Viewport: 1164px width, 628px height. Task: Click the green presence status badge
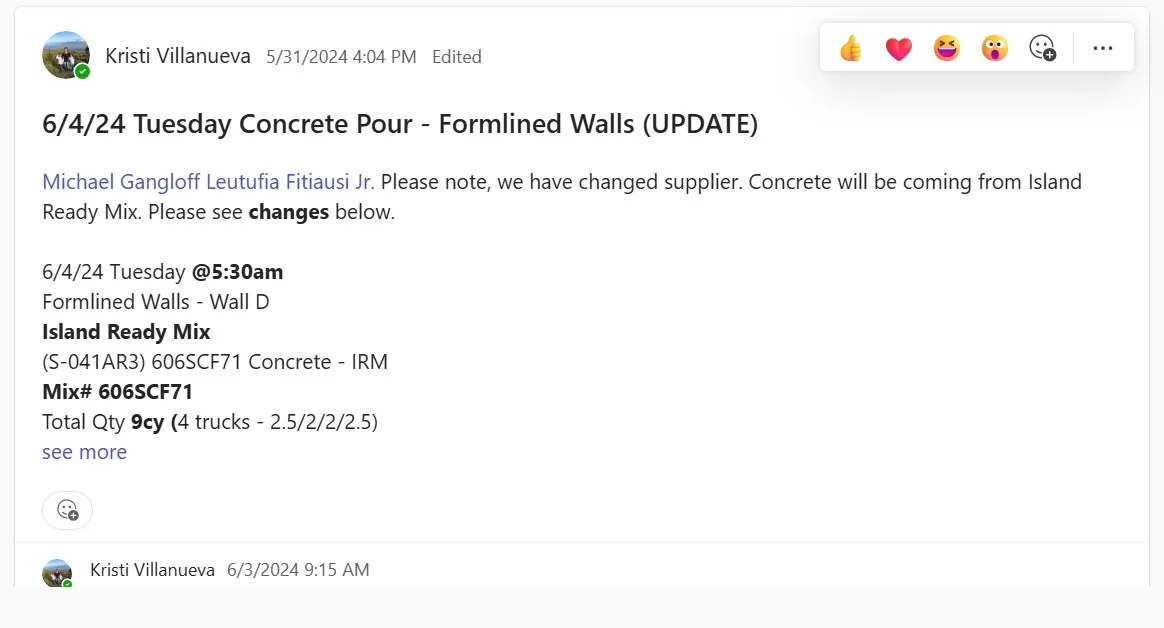click(x=82, y=71)
